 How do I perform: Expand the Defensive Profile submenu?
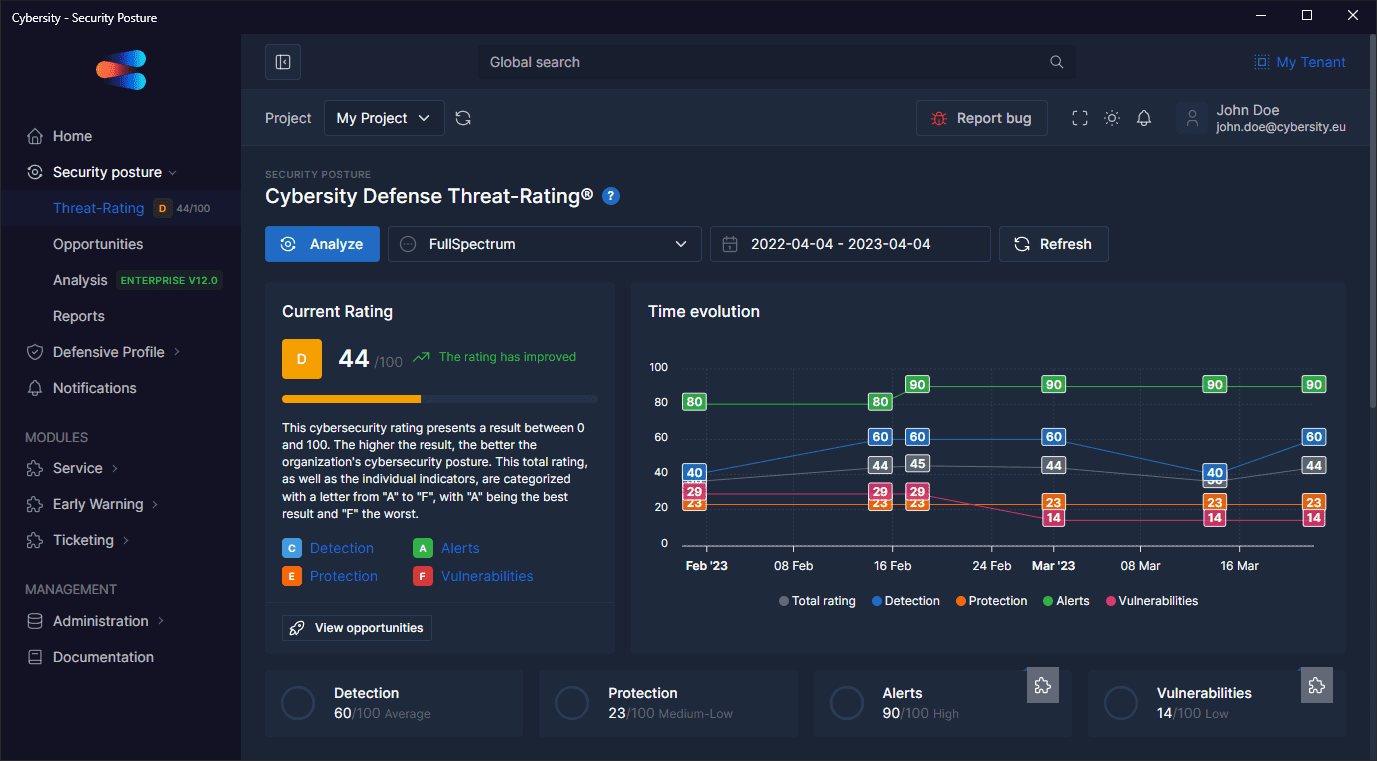(177, 352)
